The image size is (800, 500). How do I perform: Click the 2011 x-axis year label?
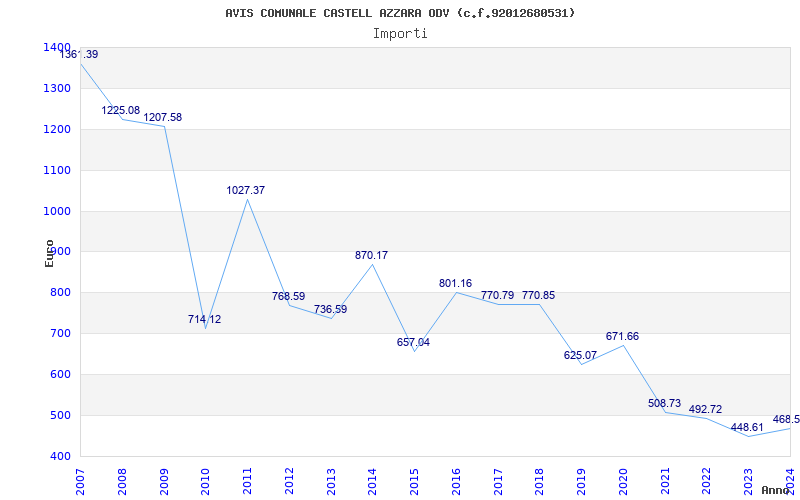[247, 482]
